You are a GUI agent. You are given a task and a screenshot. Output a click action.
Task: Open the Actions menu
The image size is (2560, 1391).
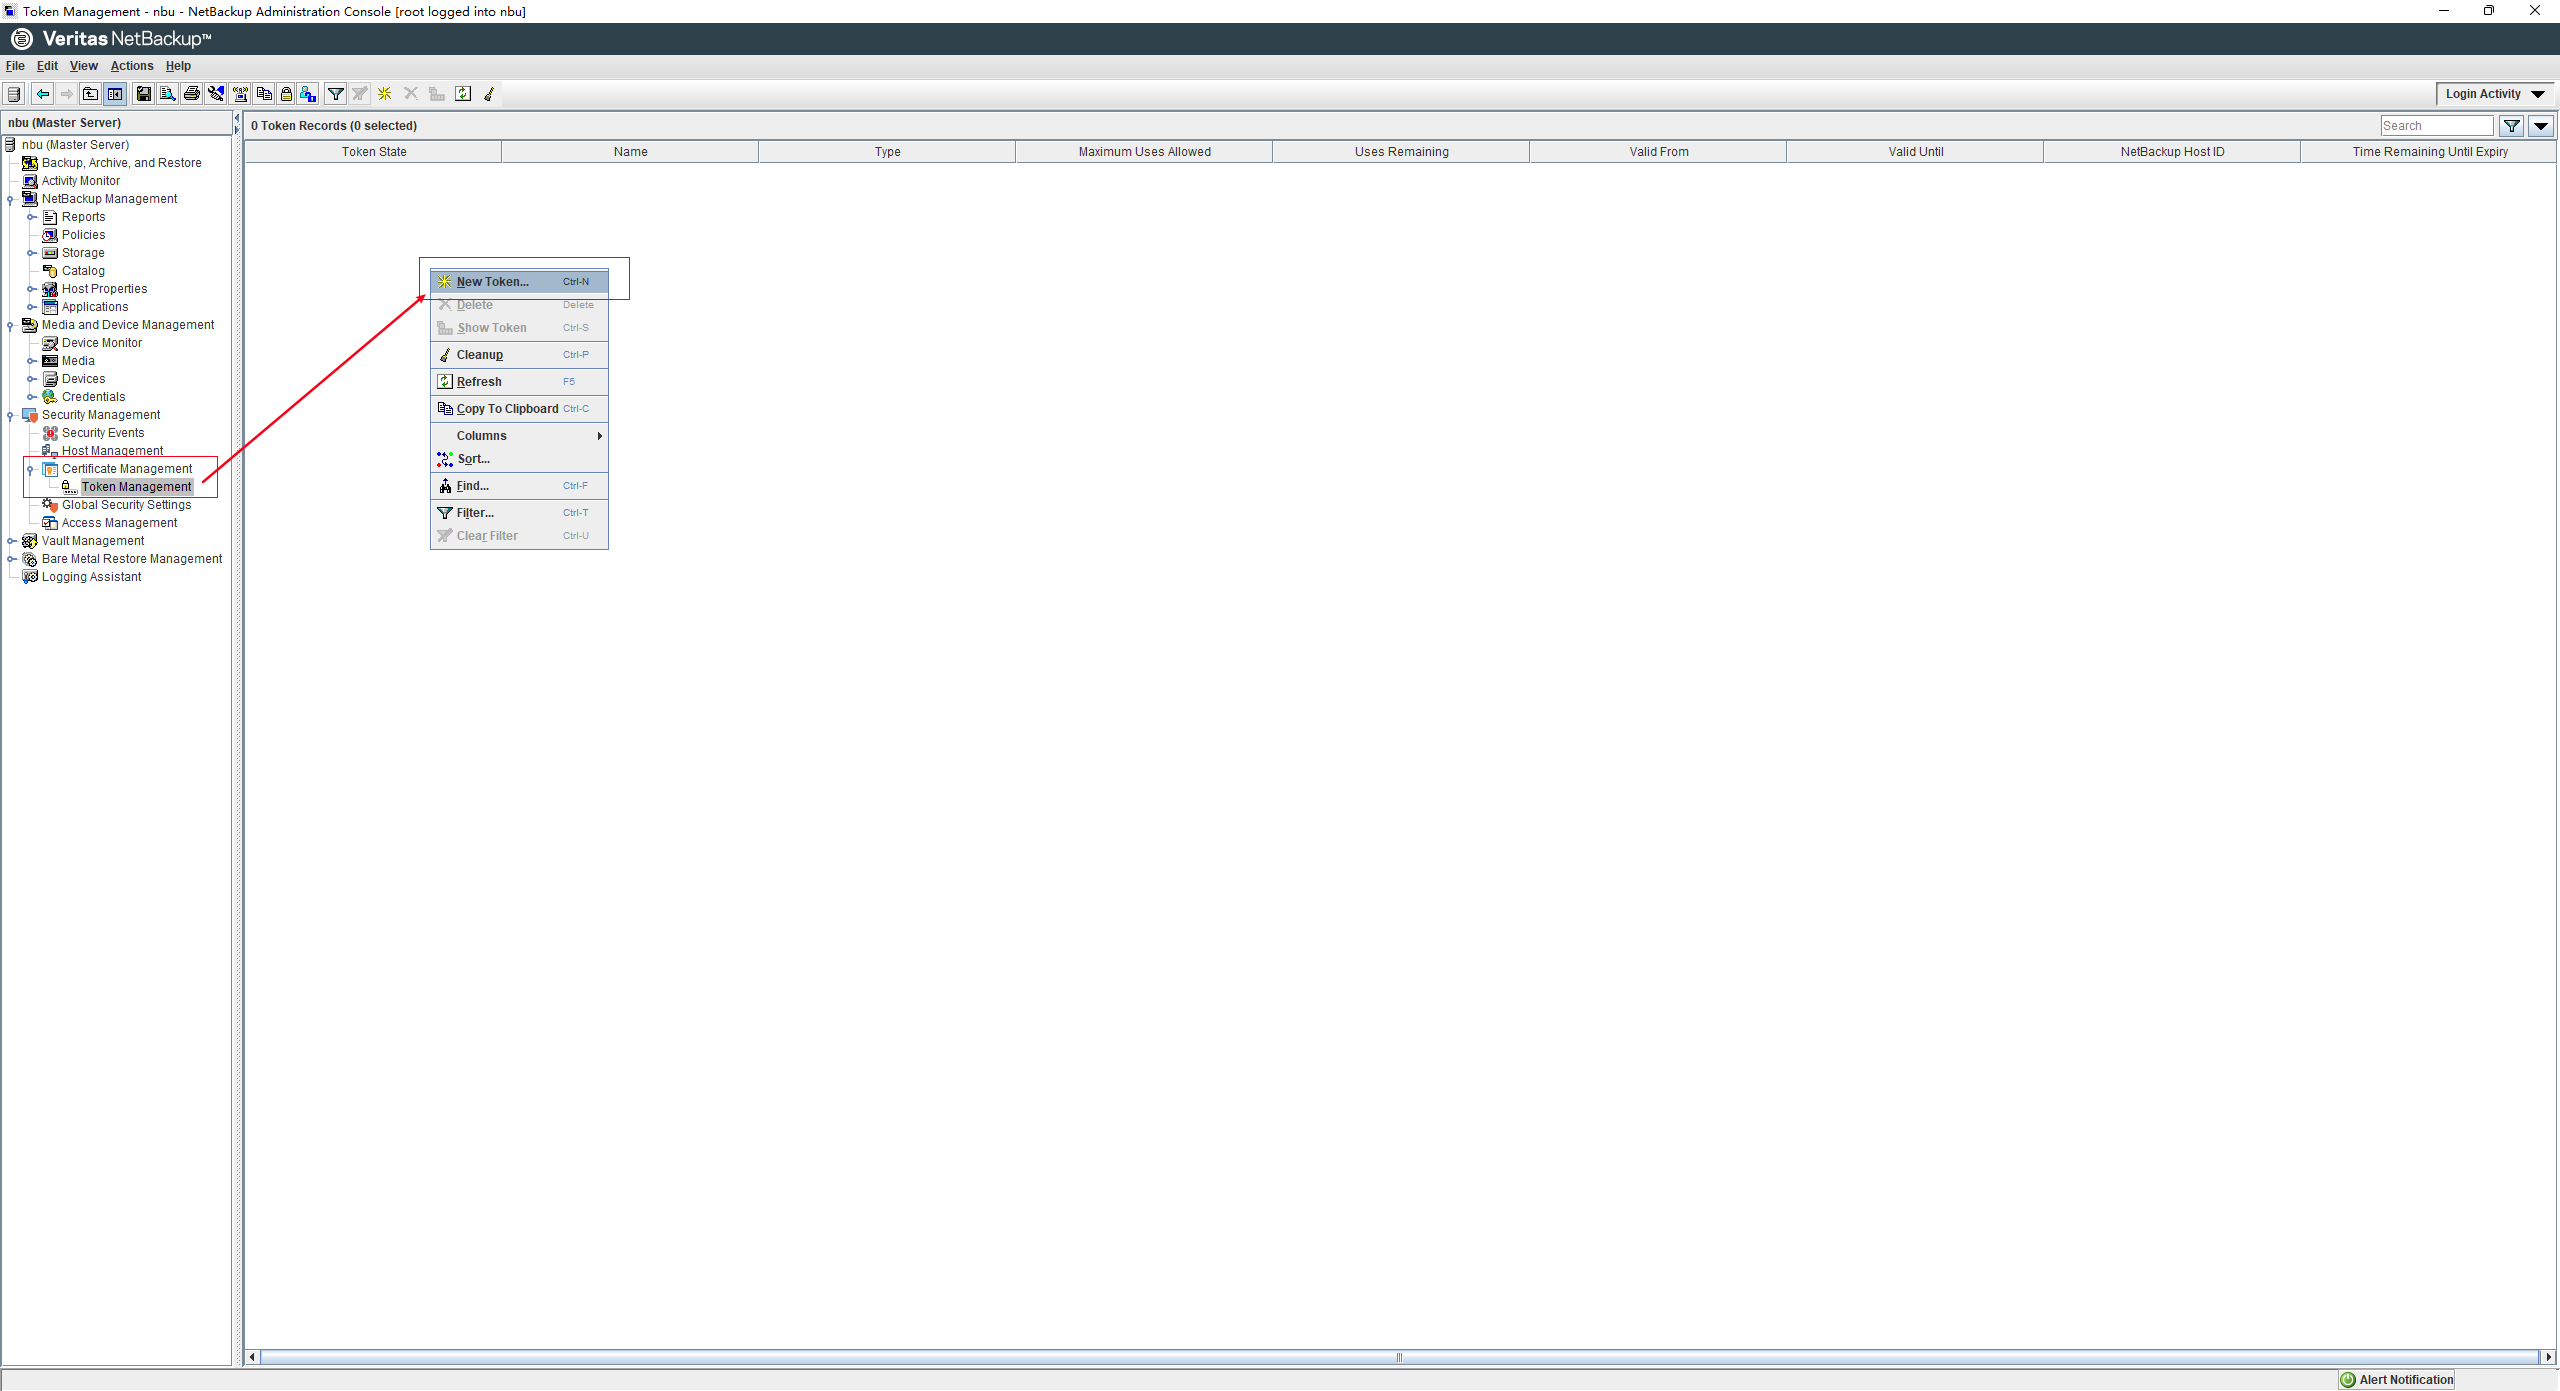[131, 66]
